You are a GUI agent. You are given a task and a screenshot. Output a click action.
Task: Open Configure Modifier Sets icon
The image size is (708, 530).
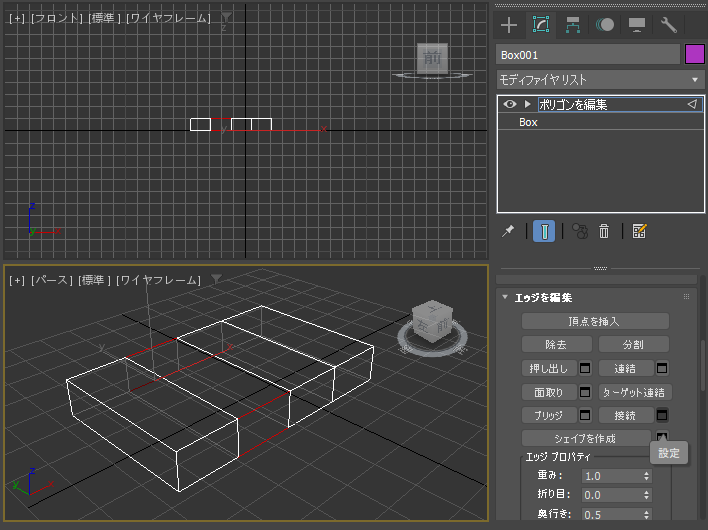(640, 231)
